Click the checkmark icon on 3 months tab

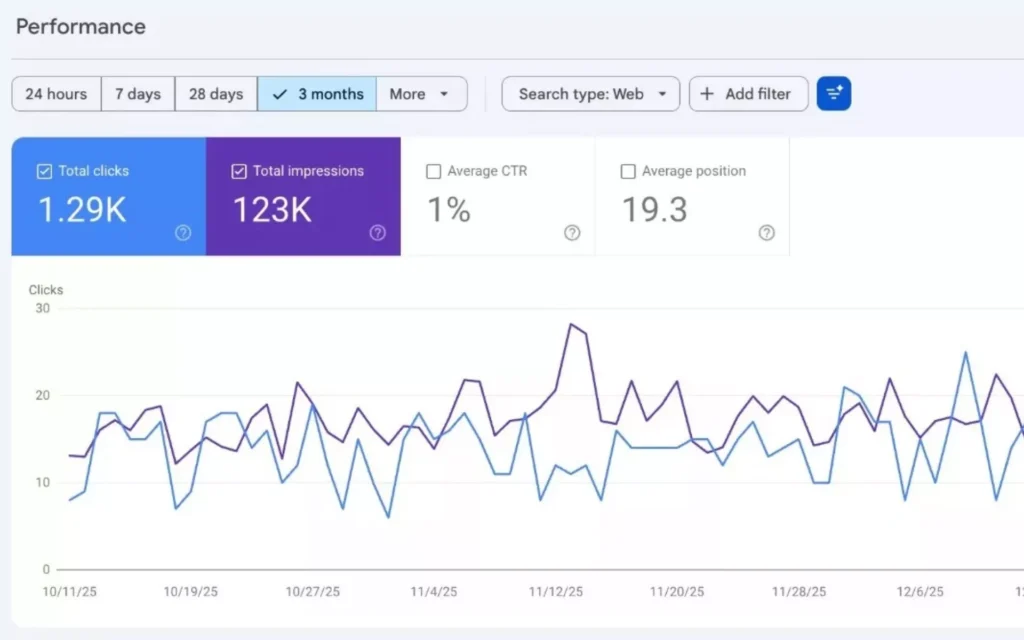tap(279, 93)
